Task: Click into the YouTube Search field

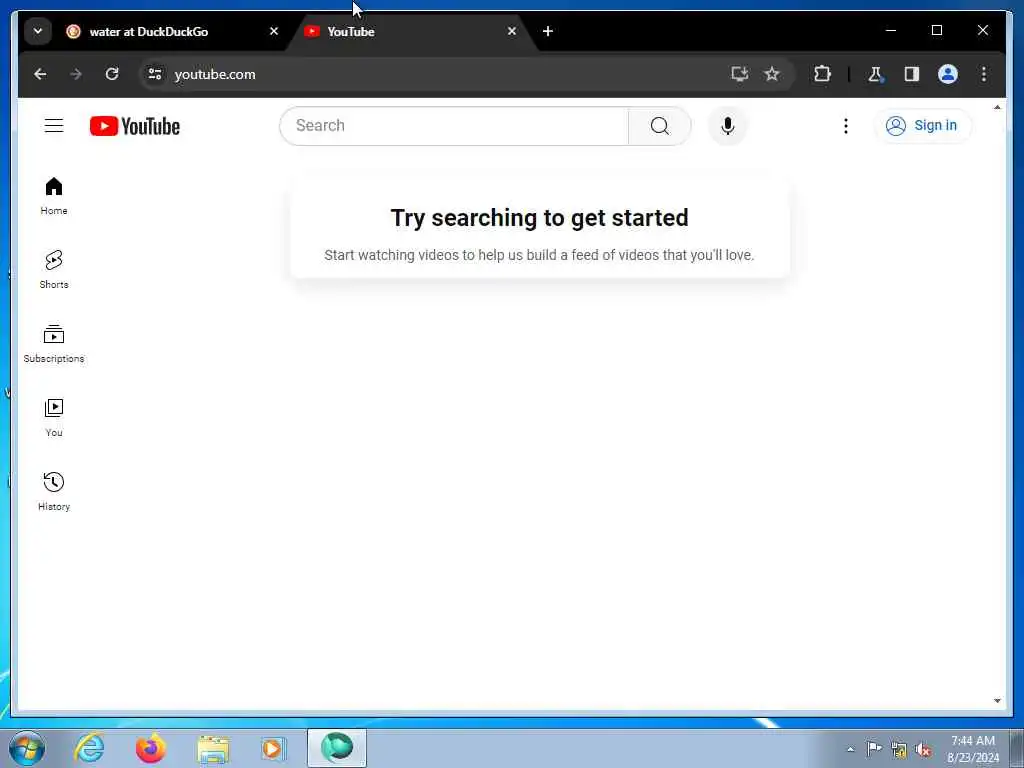Action: pyautogui.click(x=454, y=126)
